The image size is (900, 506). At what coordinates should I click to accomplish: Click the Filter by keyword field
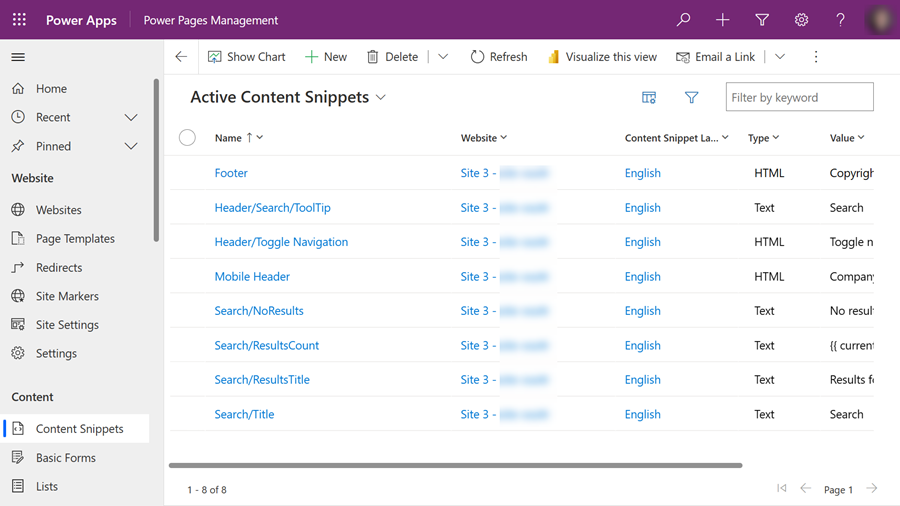(x=799, y=97)
